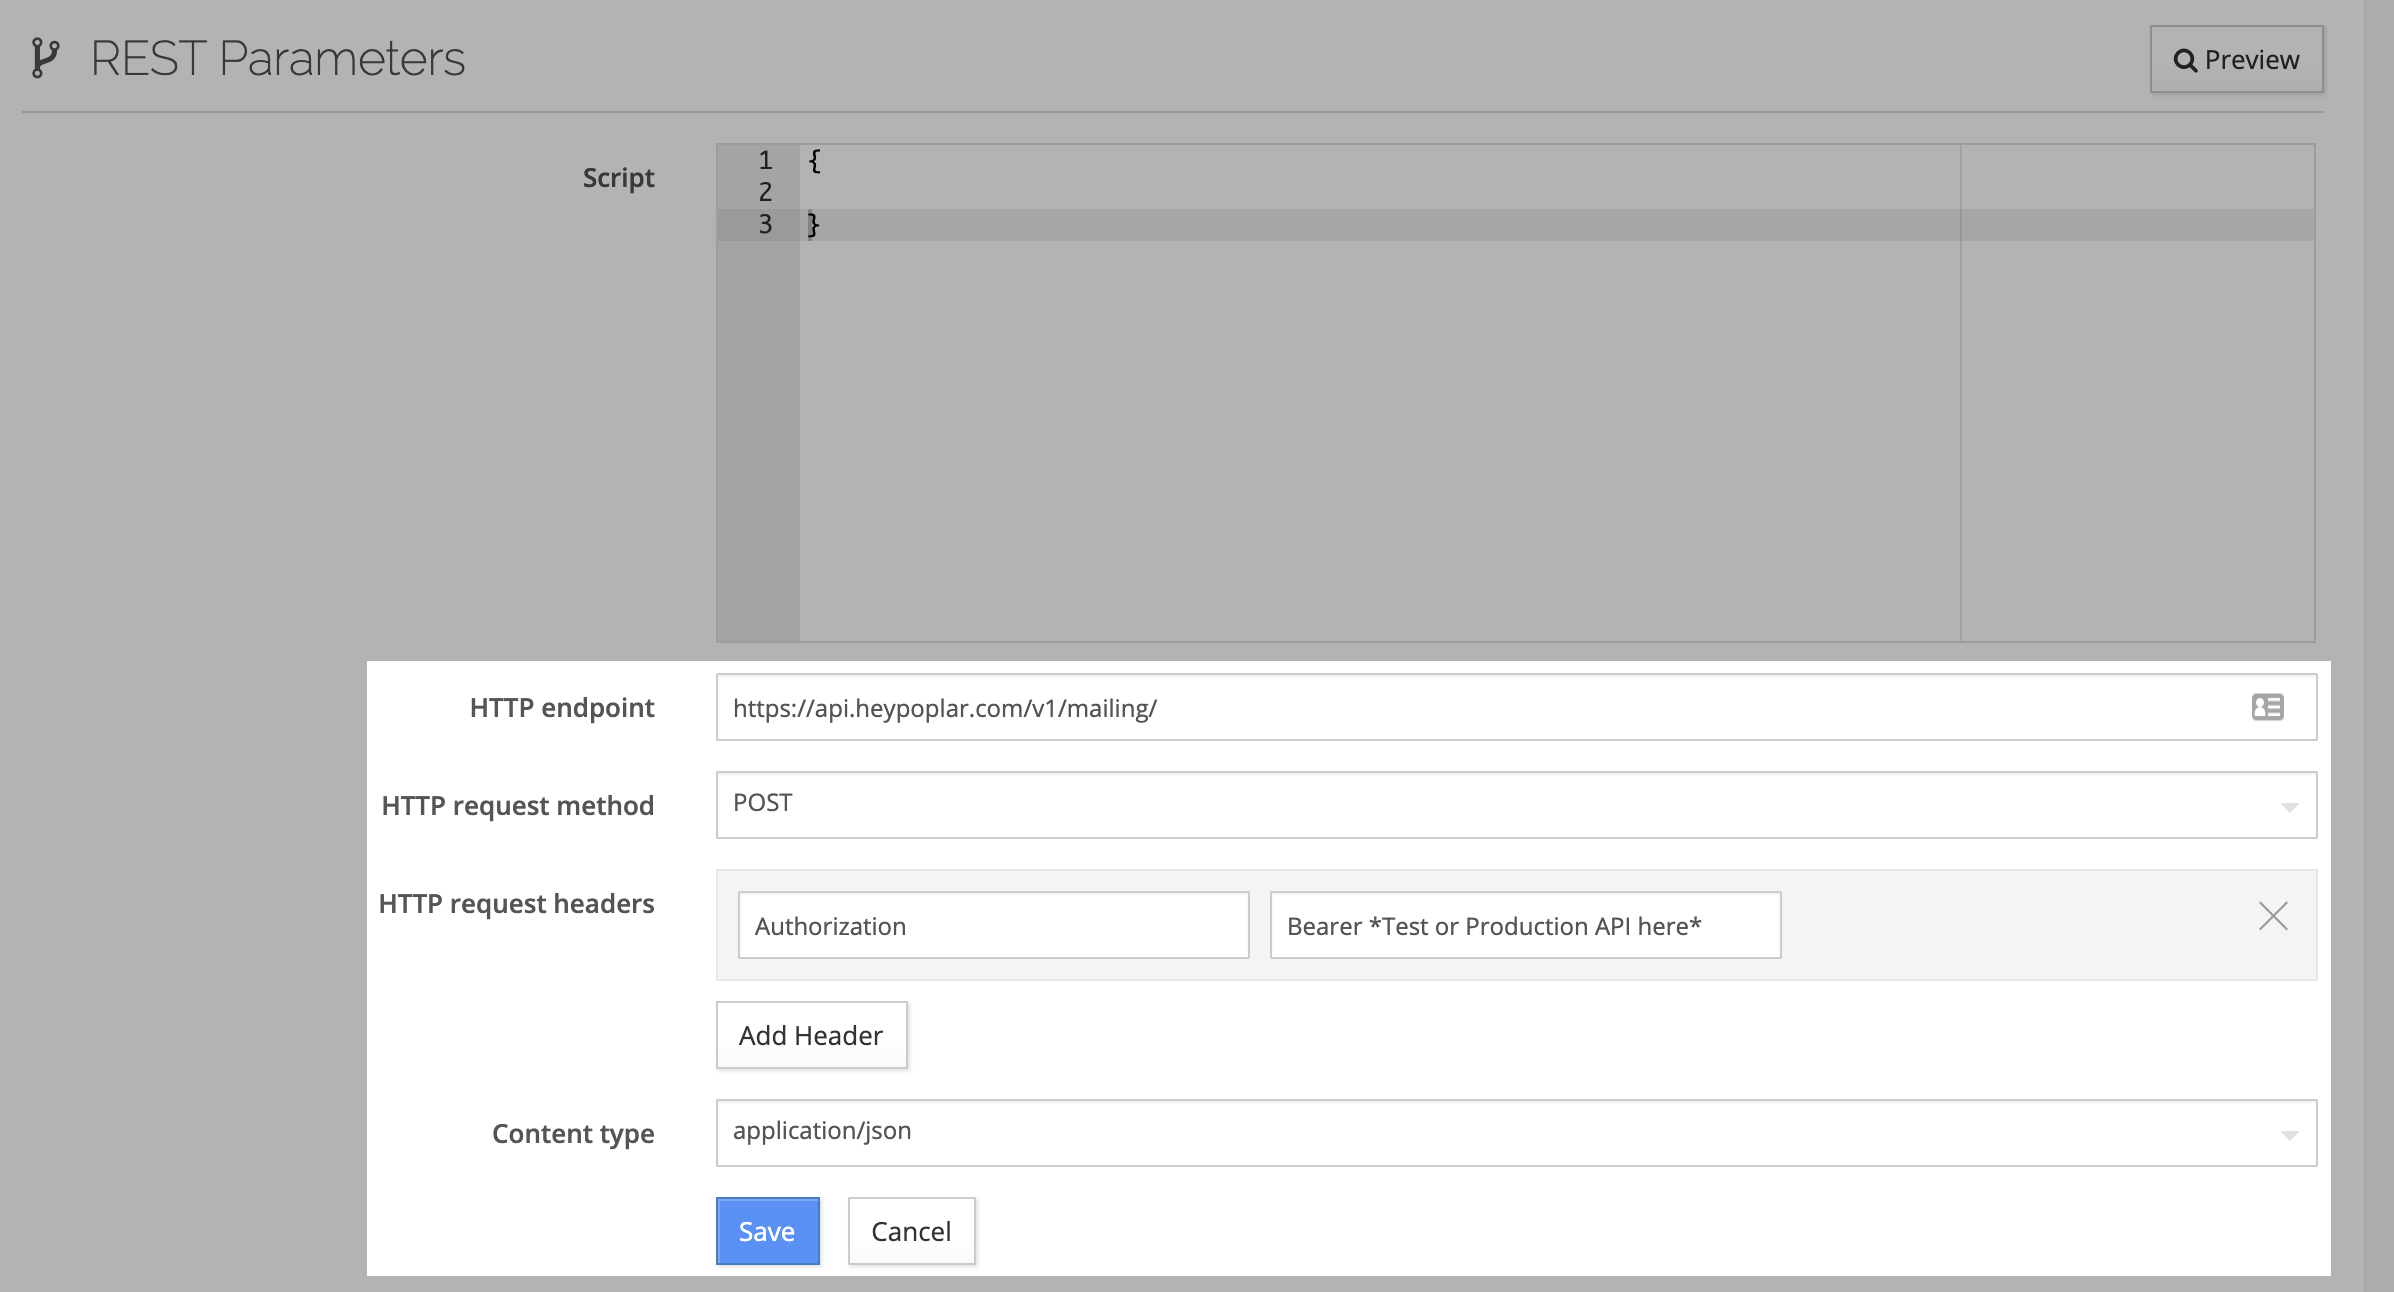Click the Bearer token header value field
This screenshot has width=2394, height=1292.
[1525, 926]
